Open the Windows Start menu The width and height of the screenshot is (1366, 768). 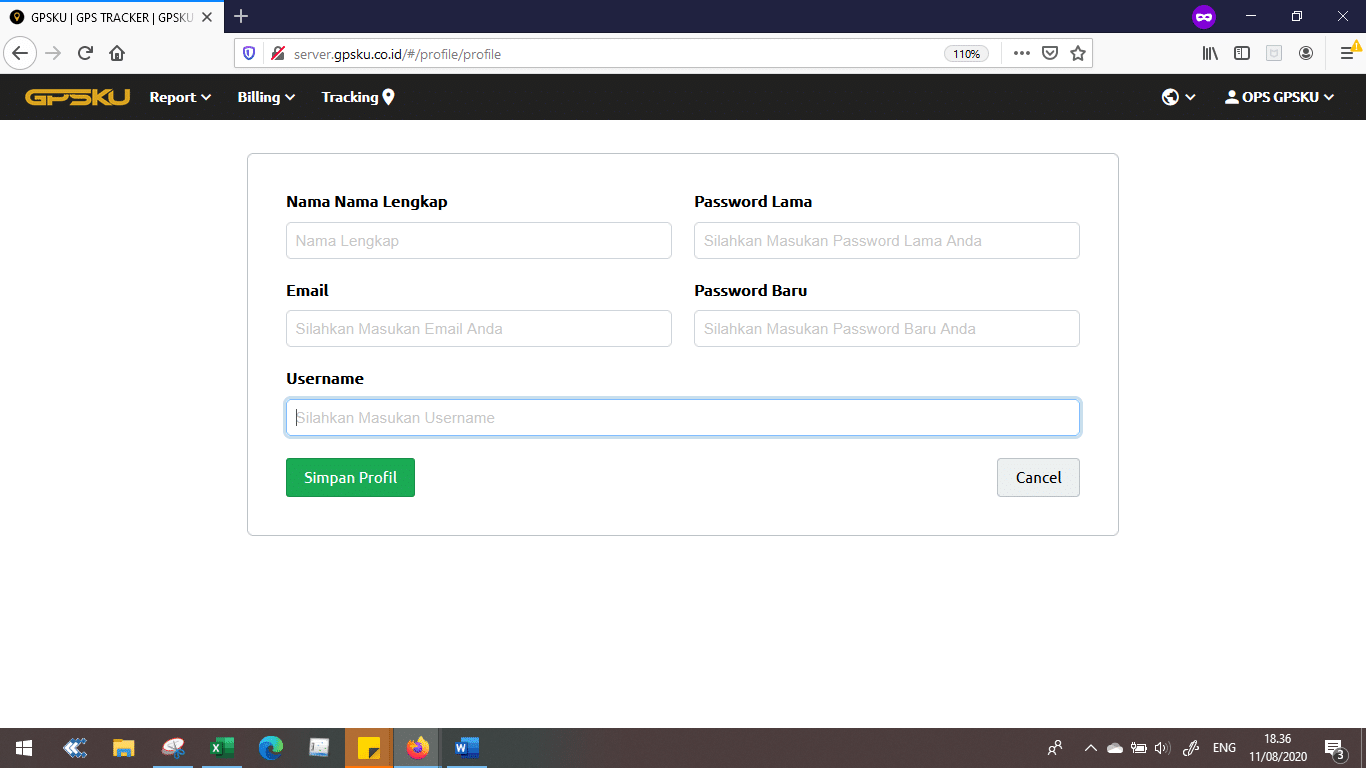pos(24,748)
